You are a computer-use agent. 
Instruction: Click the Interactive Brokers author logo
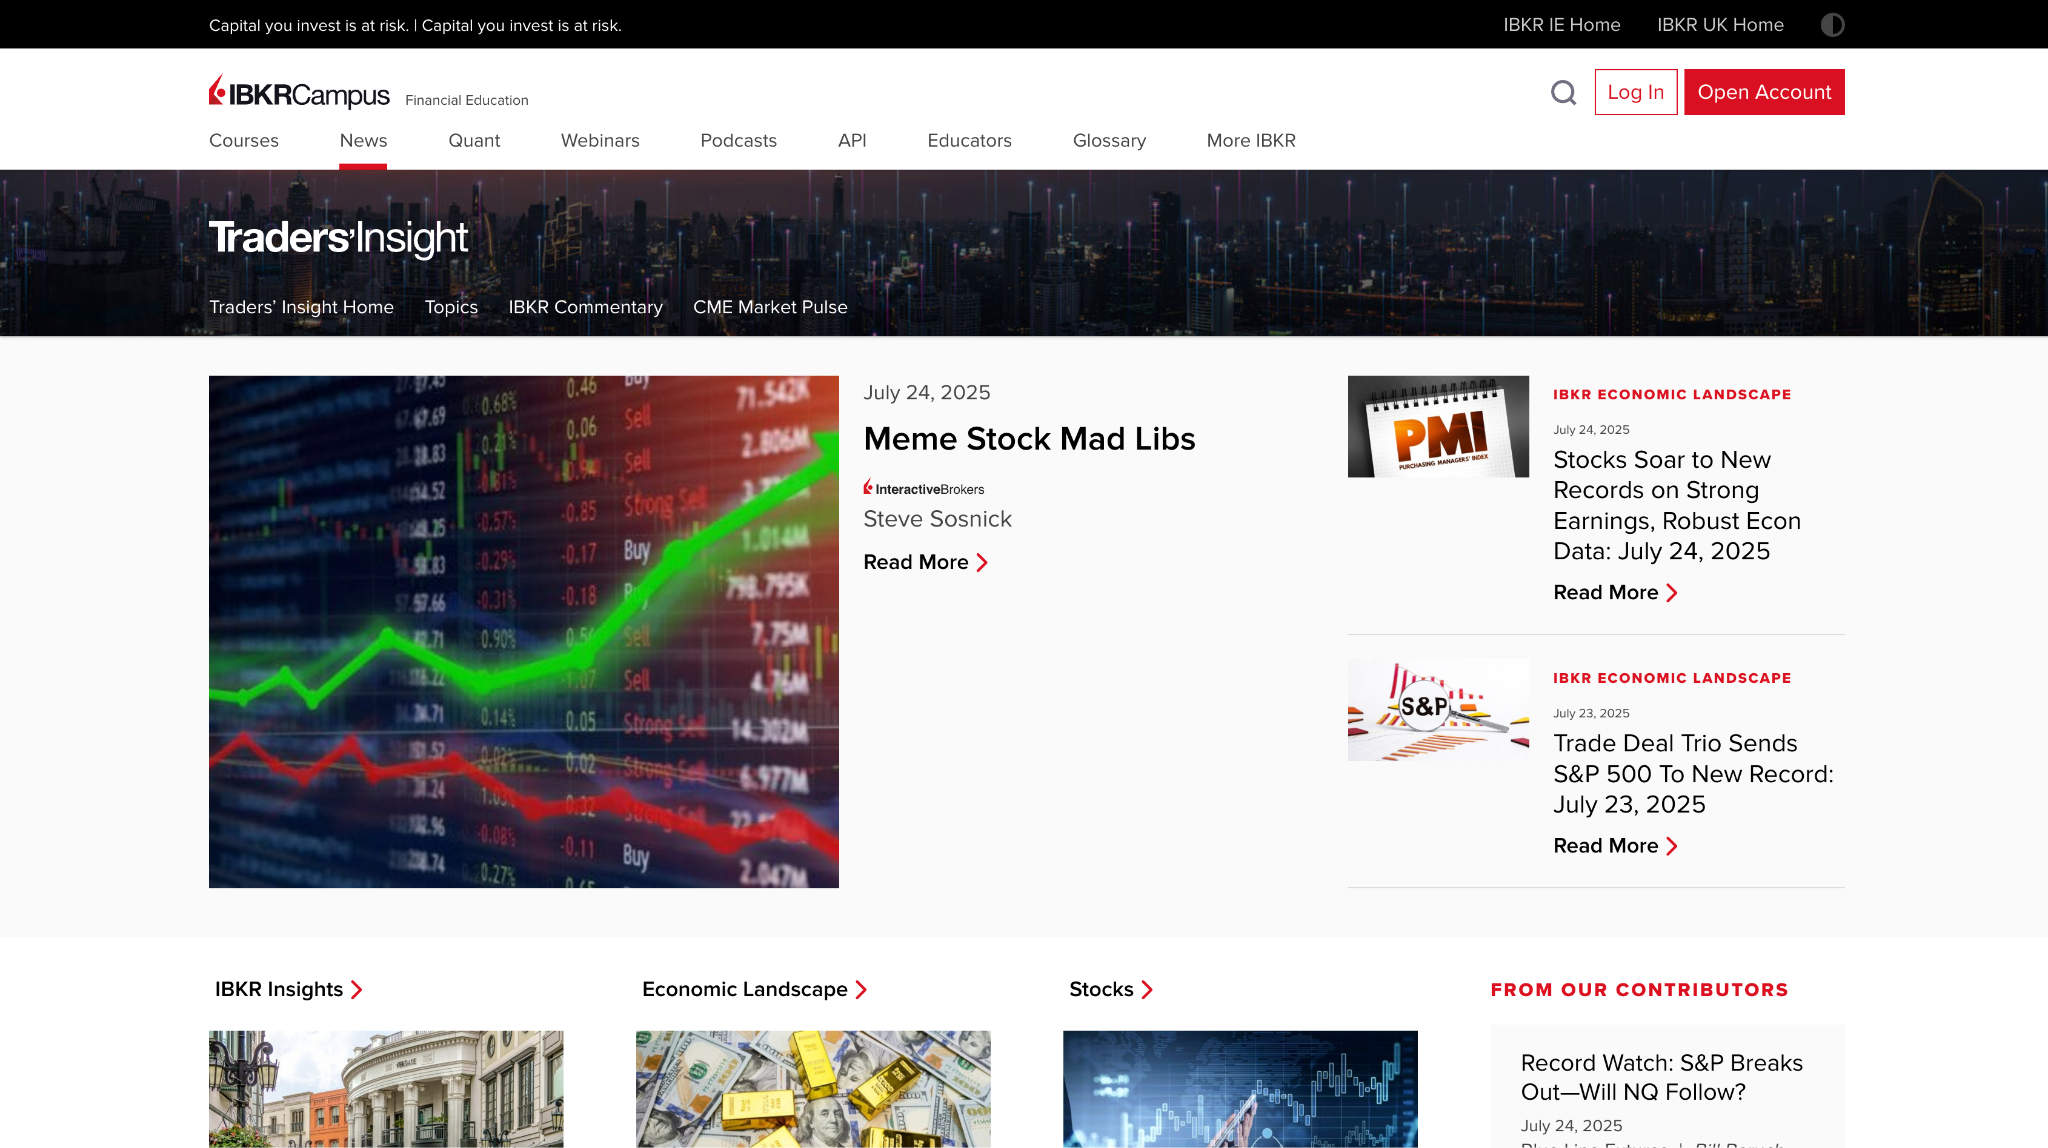click(x=924, y=488)
